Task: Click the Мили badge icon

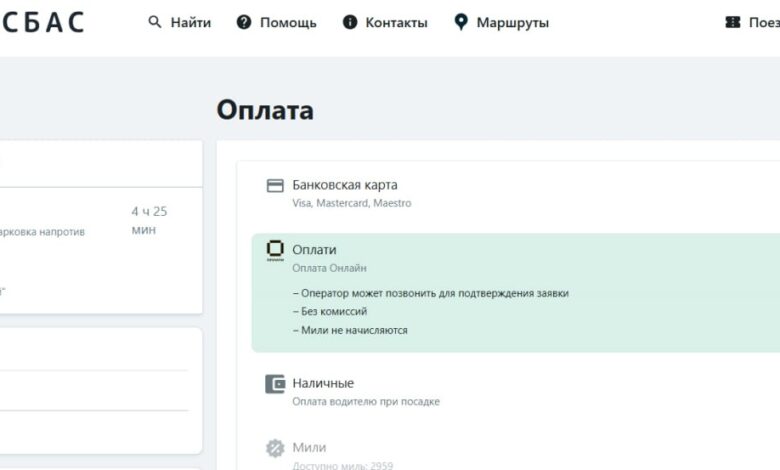Action: tap(275, 448)
